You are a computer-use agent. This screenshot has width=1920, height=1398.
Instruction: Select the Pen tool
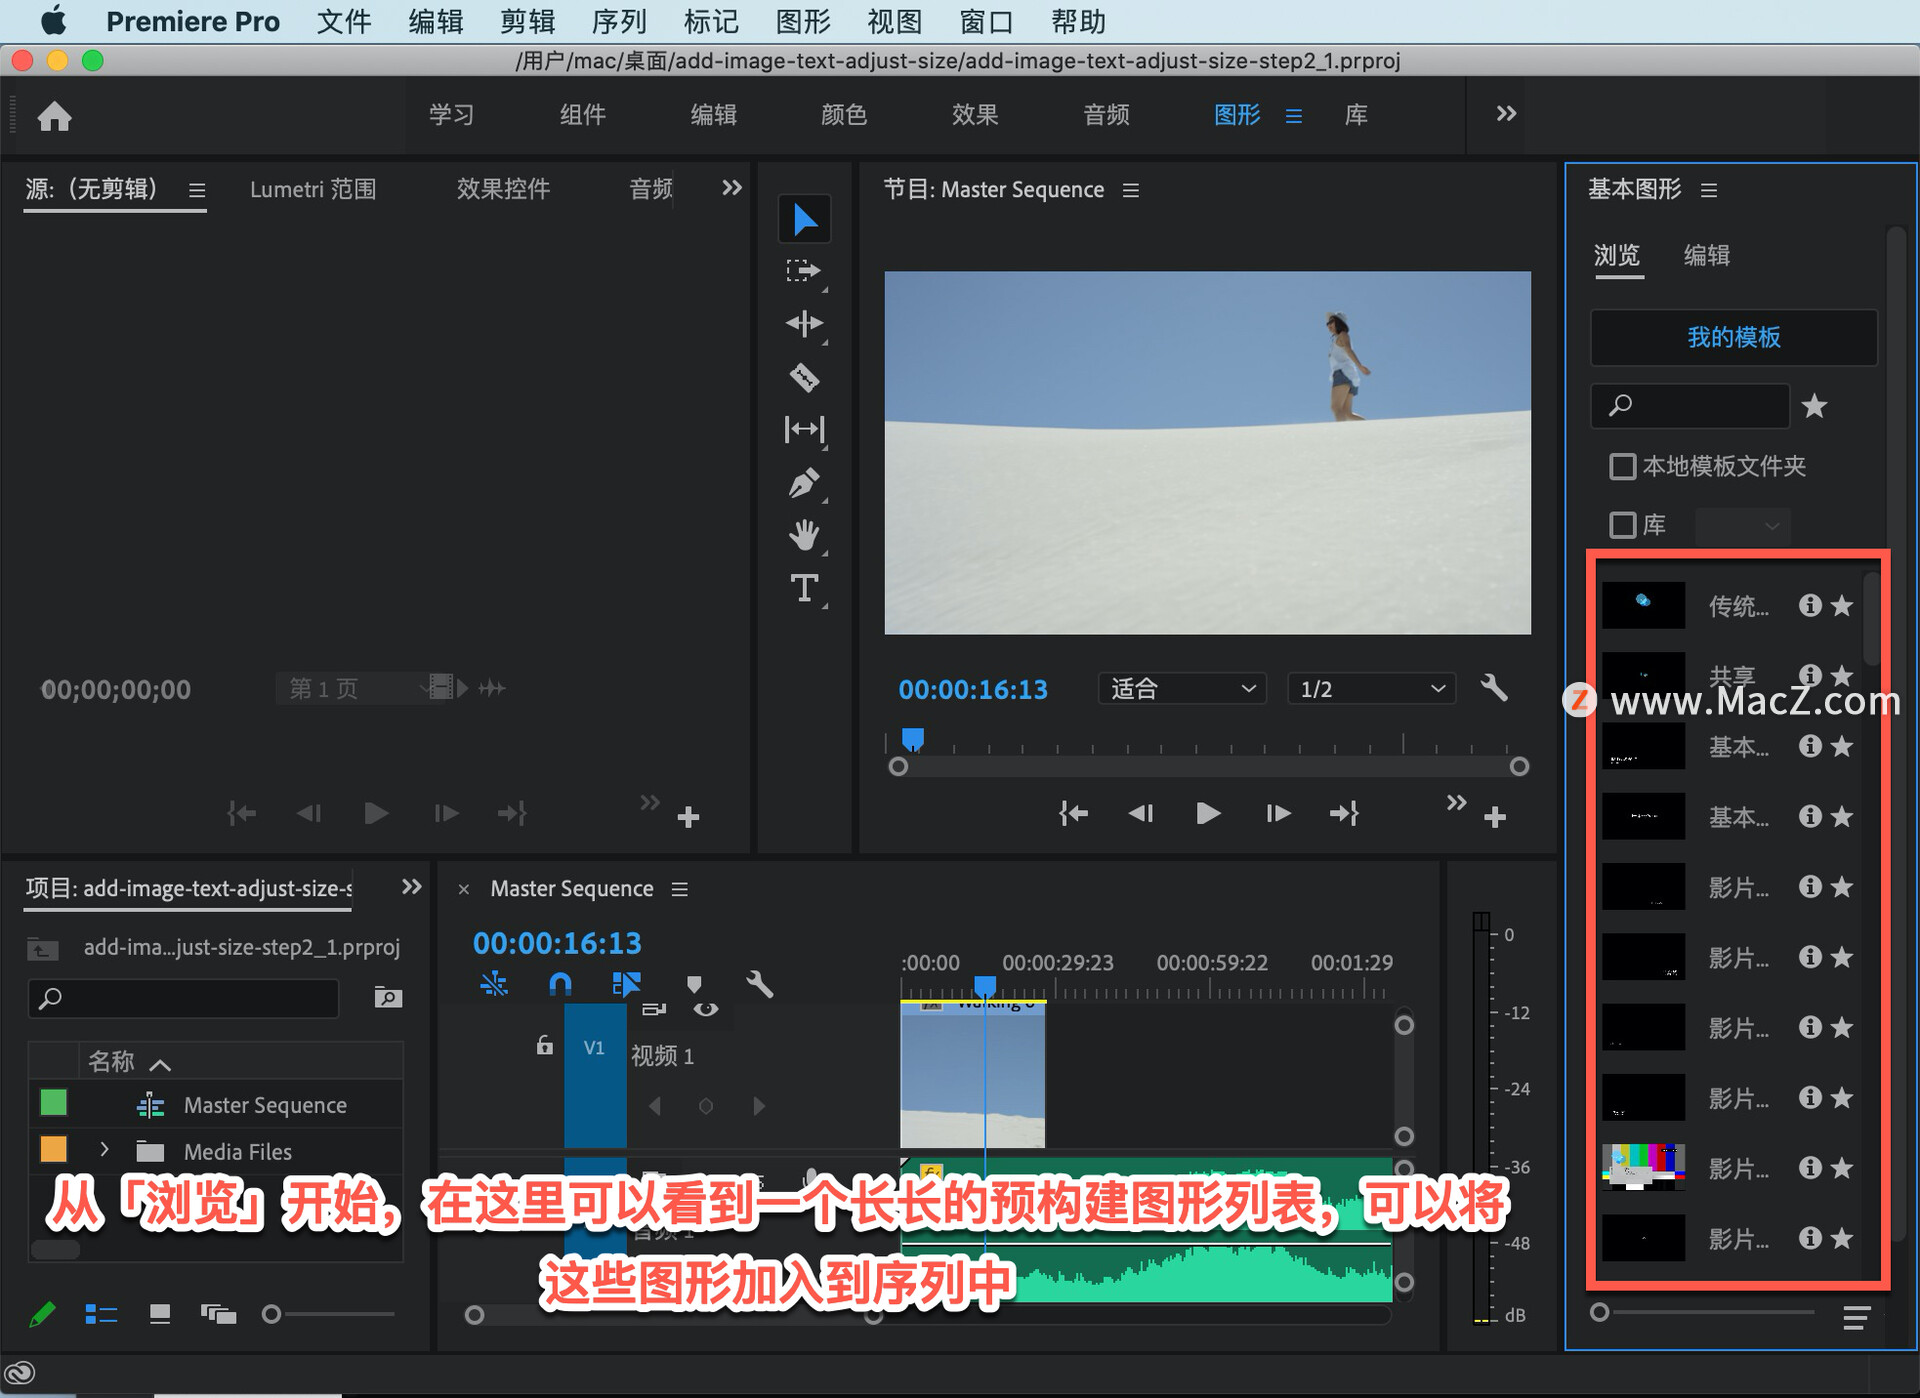tap(804, 483)
